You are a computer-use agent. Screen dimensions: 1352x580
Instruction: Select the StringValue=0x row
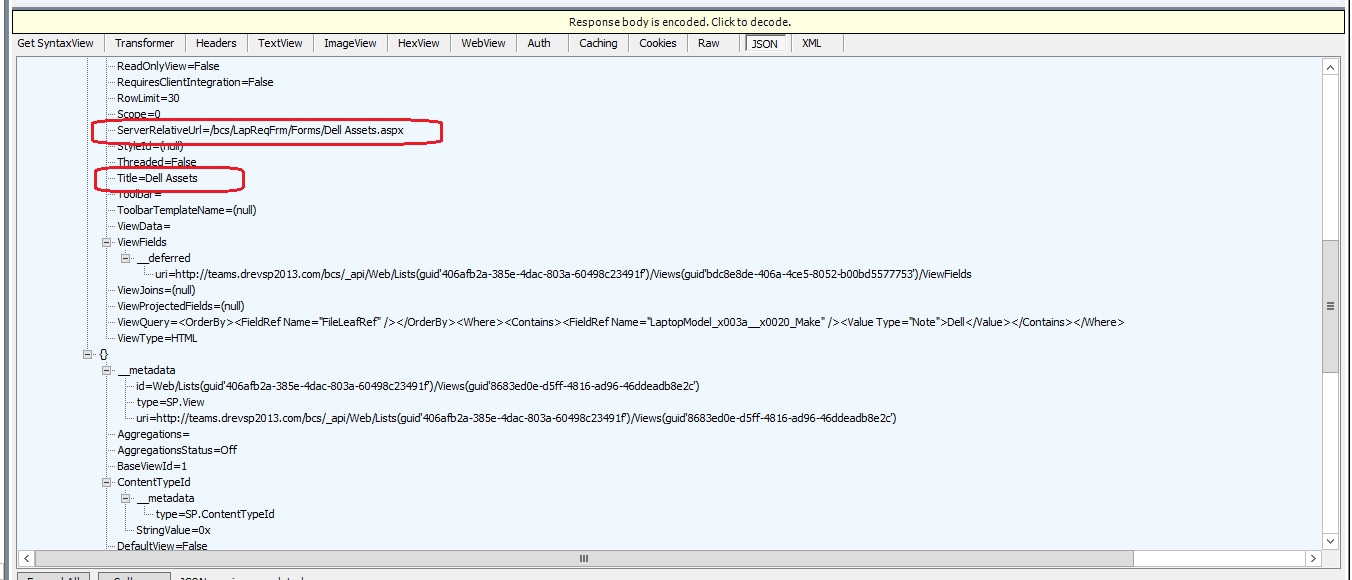[x=173, y=530]
